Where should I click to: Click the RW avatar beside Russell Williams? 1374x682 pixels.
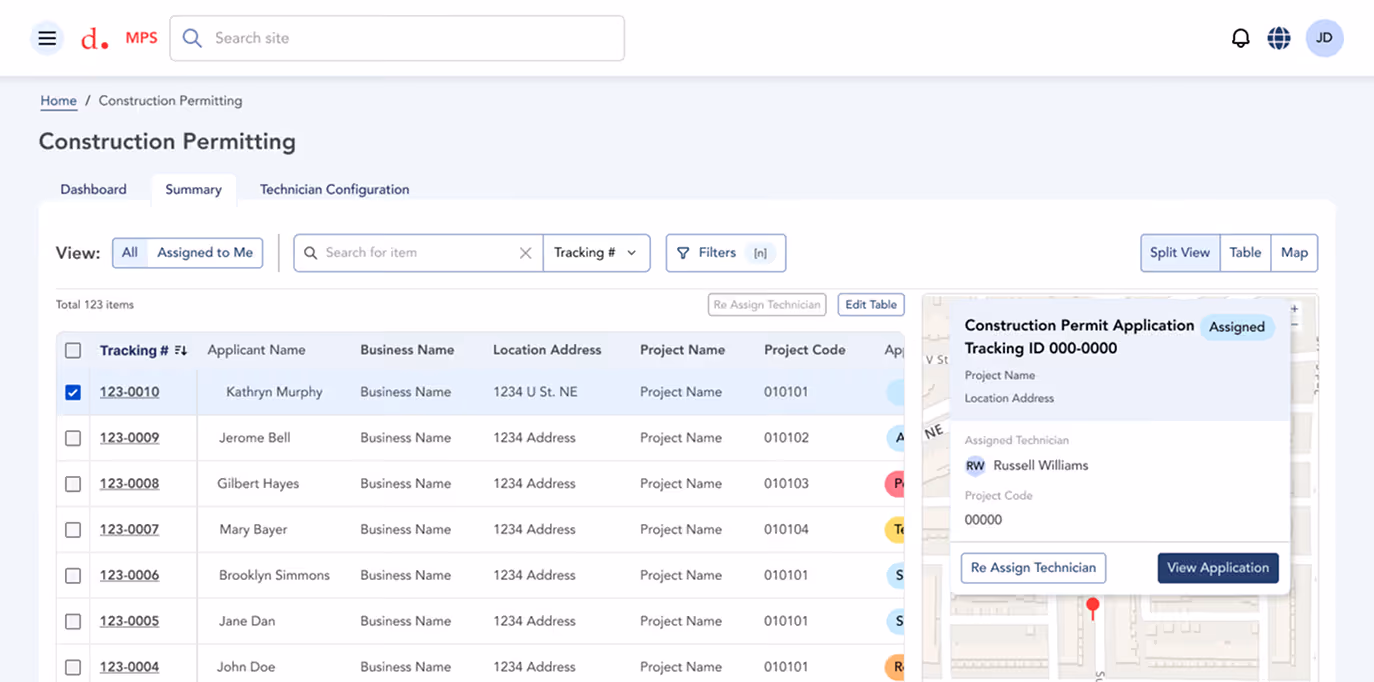(x=975, y=465)
